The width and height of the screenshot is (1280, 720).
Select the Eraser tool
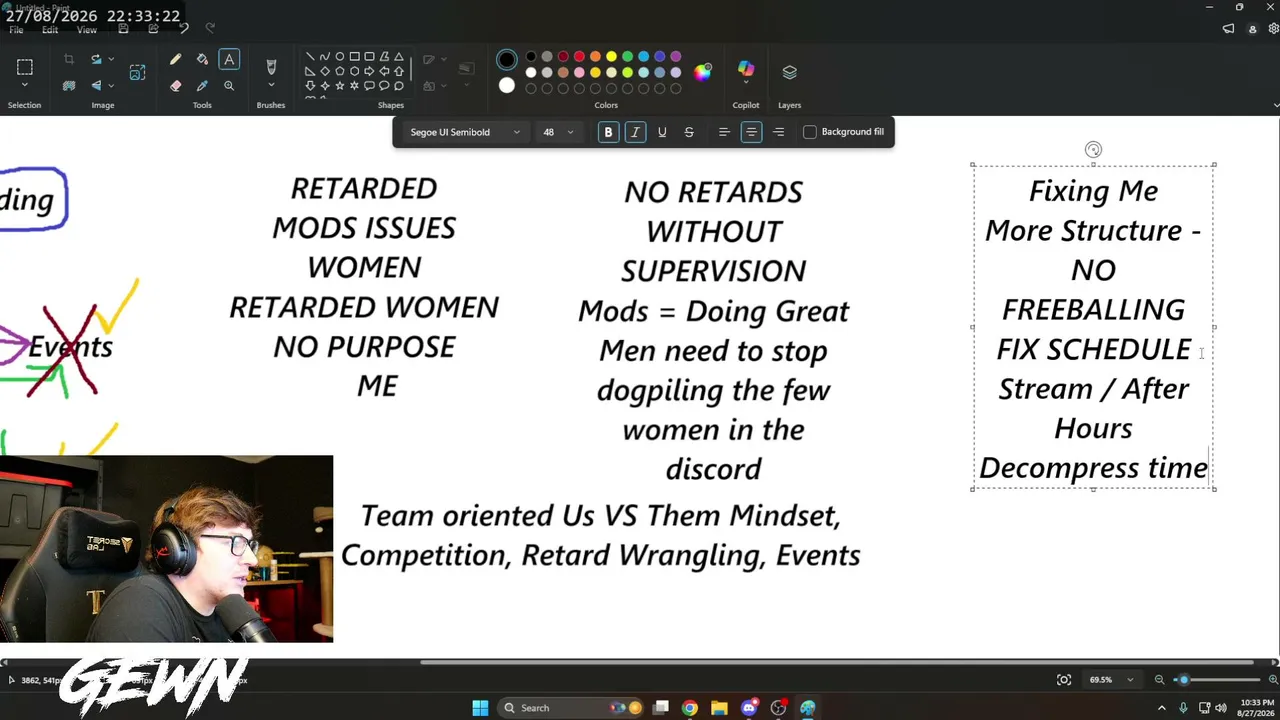click(x=175, y=86)
